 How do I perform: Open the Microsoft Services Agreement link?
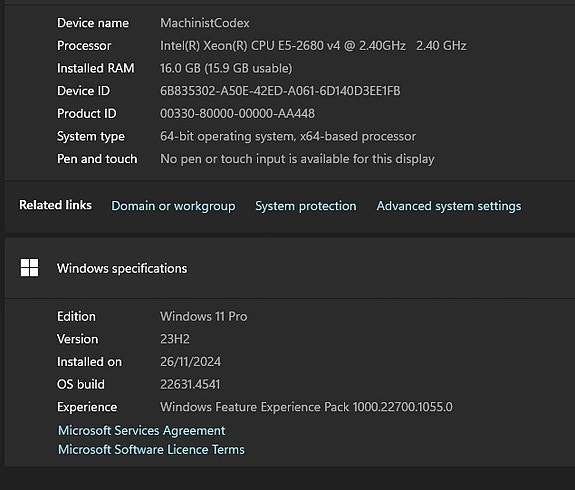[142, 431]
